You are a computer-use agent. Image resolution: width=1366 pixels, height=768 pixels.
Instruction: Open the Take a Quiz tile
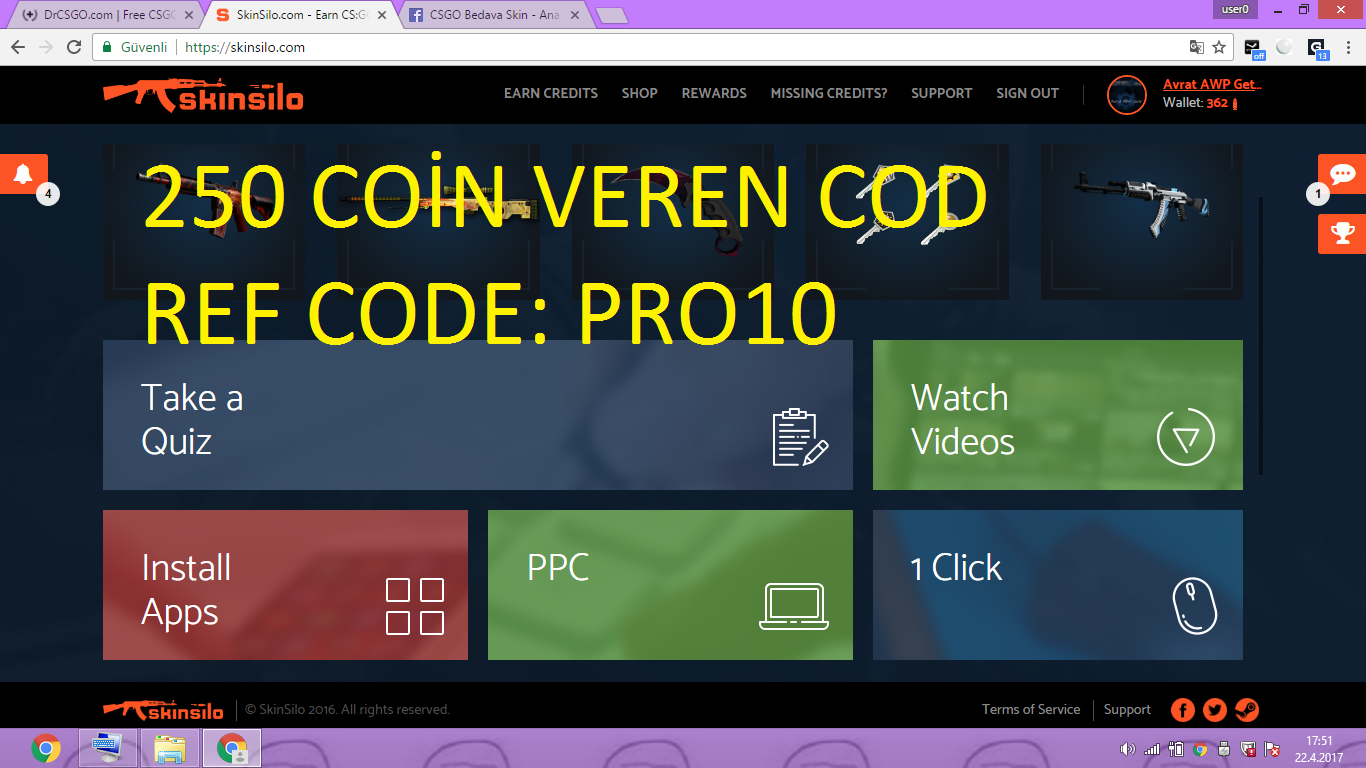[478, 415]
